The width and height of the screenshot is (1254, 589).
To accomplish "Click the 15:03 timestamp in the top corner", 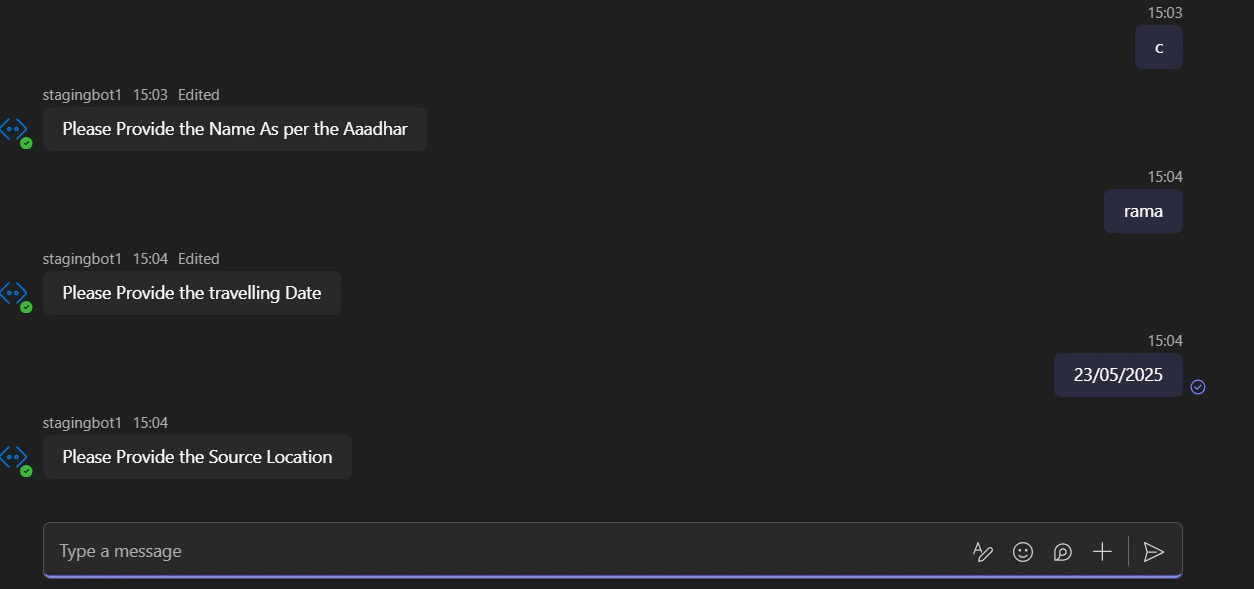I will pos(1166,13).
